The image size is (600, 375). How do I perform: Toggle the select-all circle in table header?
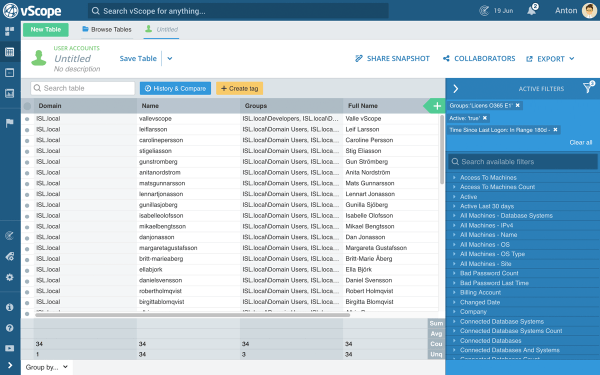(27, 106)
